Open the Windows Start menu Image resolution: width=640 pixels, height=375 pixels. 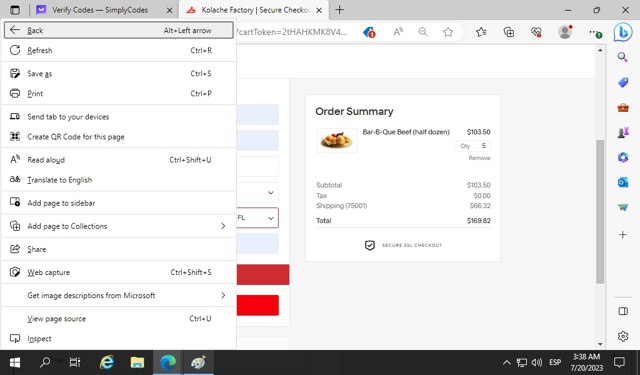point(15,362)
